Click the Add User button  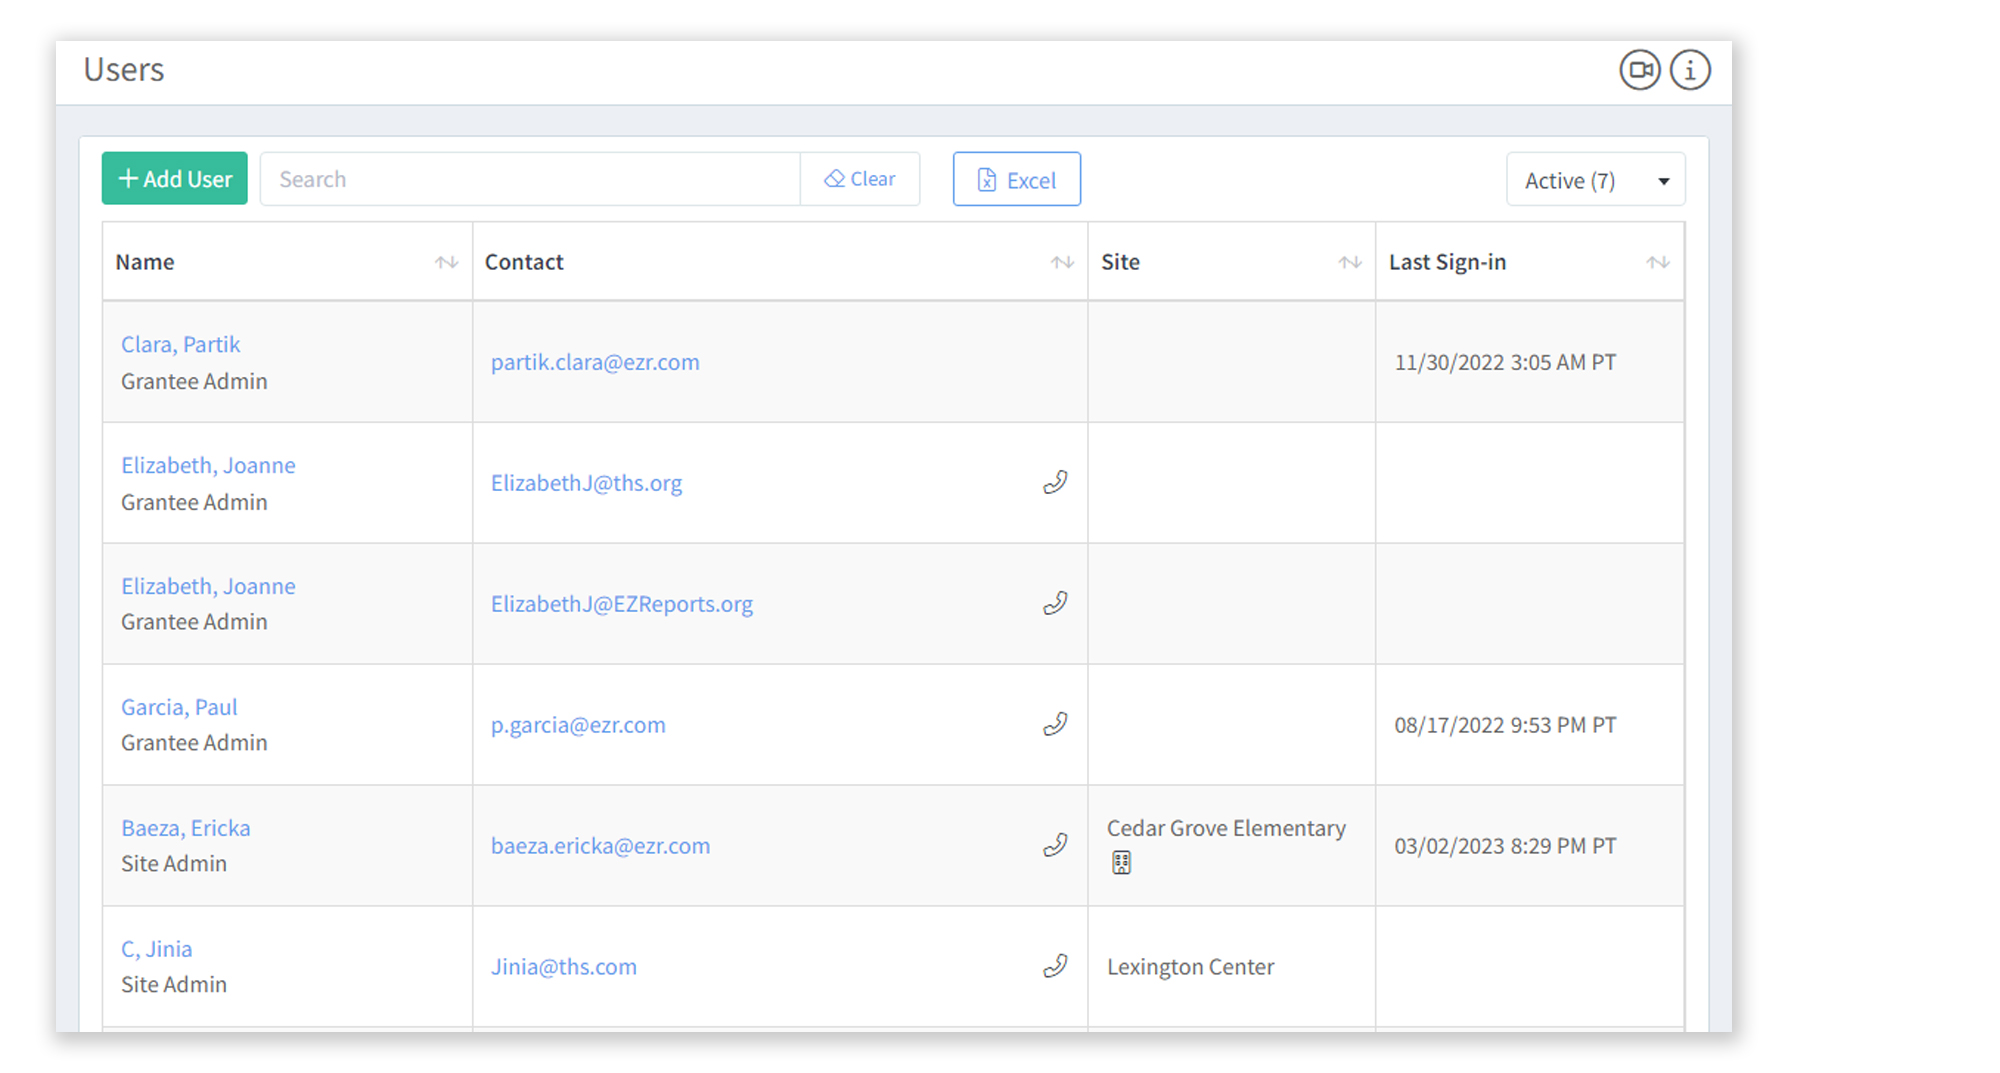coord(175,179)
